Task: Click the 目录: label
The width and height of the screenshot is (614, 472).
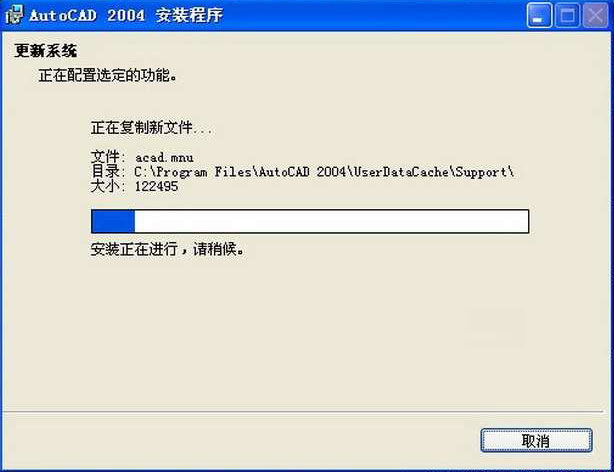Action: [x=108, y=172]
